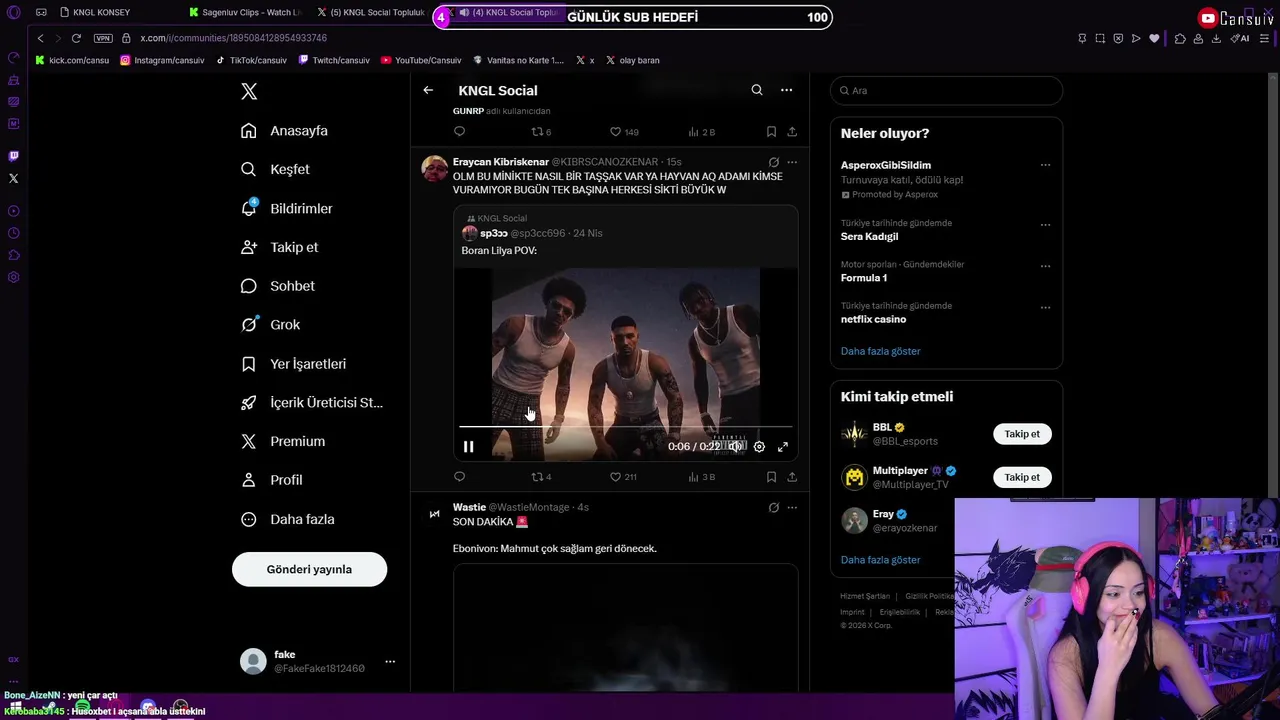The image size is (1280, 720).
Task: Expand the Daha fazla menu
Action: click(288, 519)
